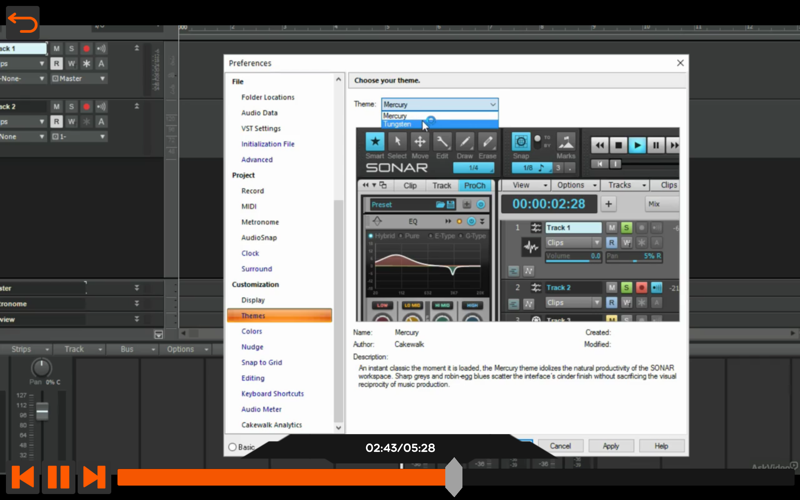The height and width of the screenshot is (500, 800).
Task: Open the AudioSnap preferences page
Action: point(259,238)
